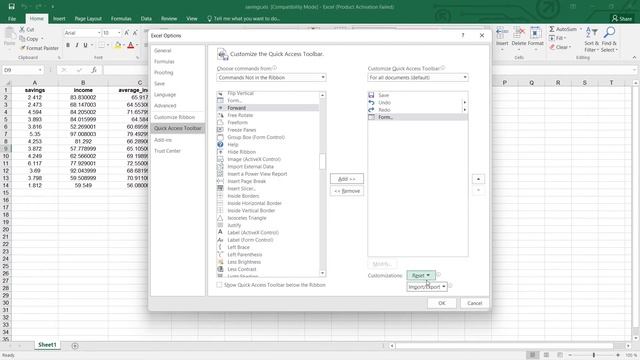
Task: Choose Label (Form Control) command
Action: (x=268, y=240)
